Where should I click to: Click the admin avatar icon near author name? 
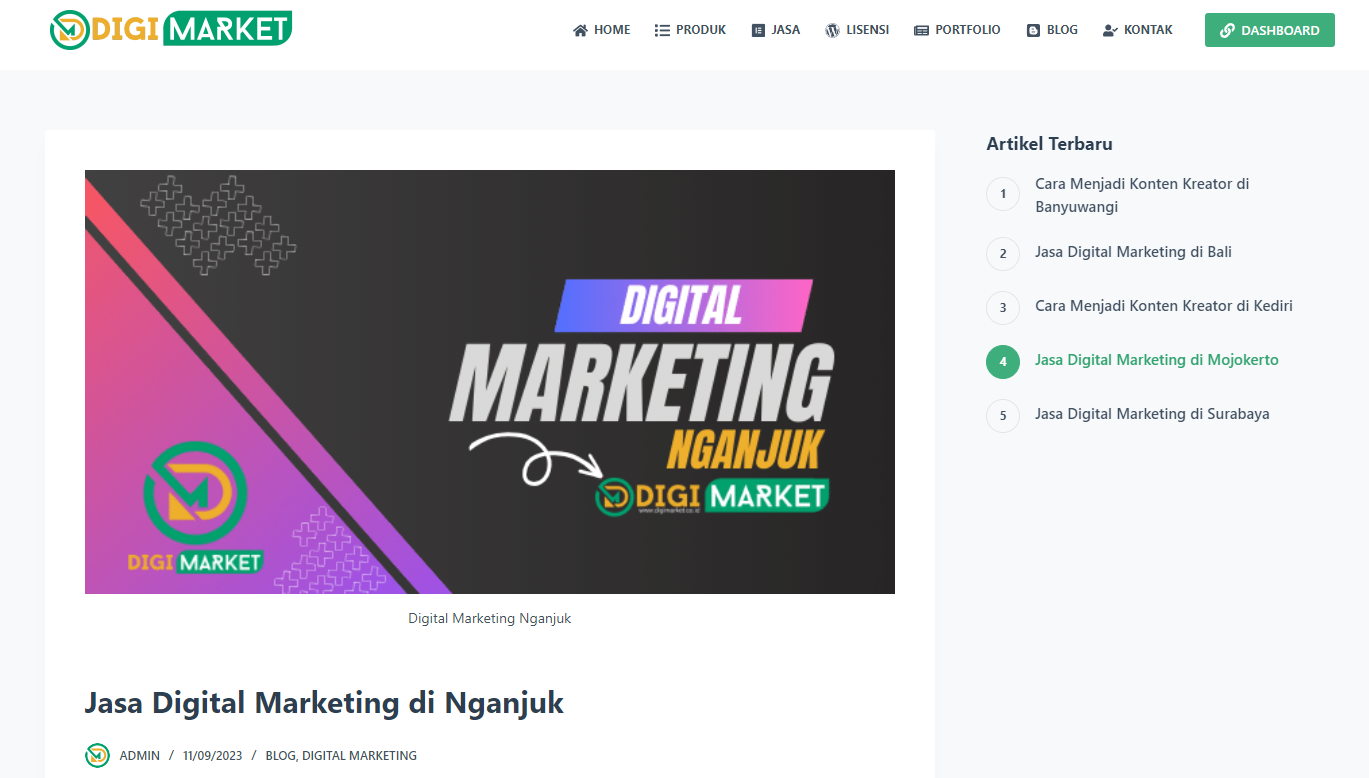(x=97, y=755)
